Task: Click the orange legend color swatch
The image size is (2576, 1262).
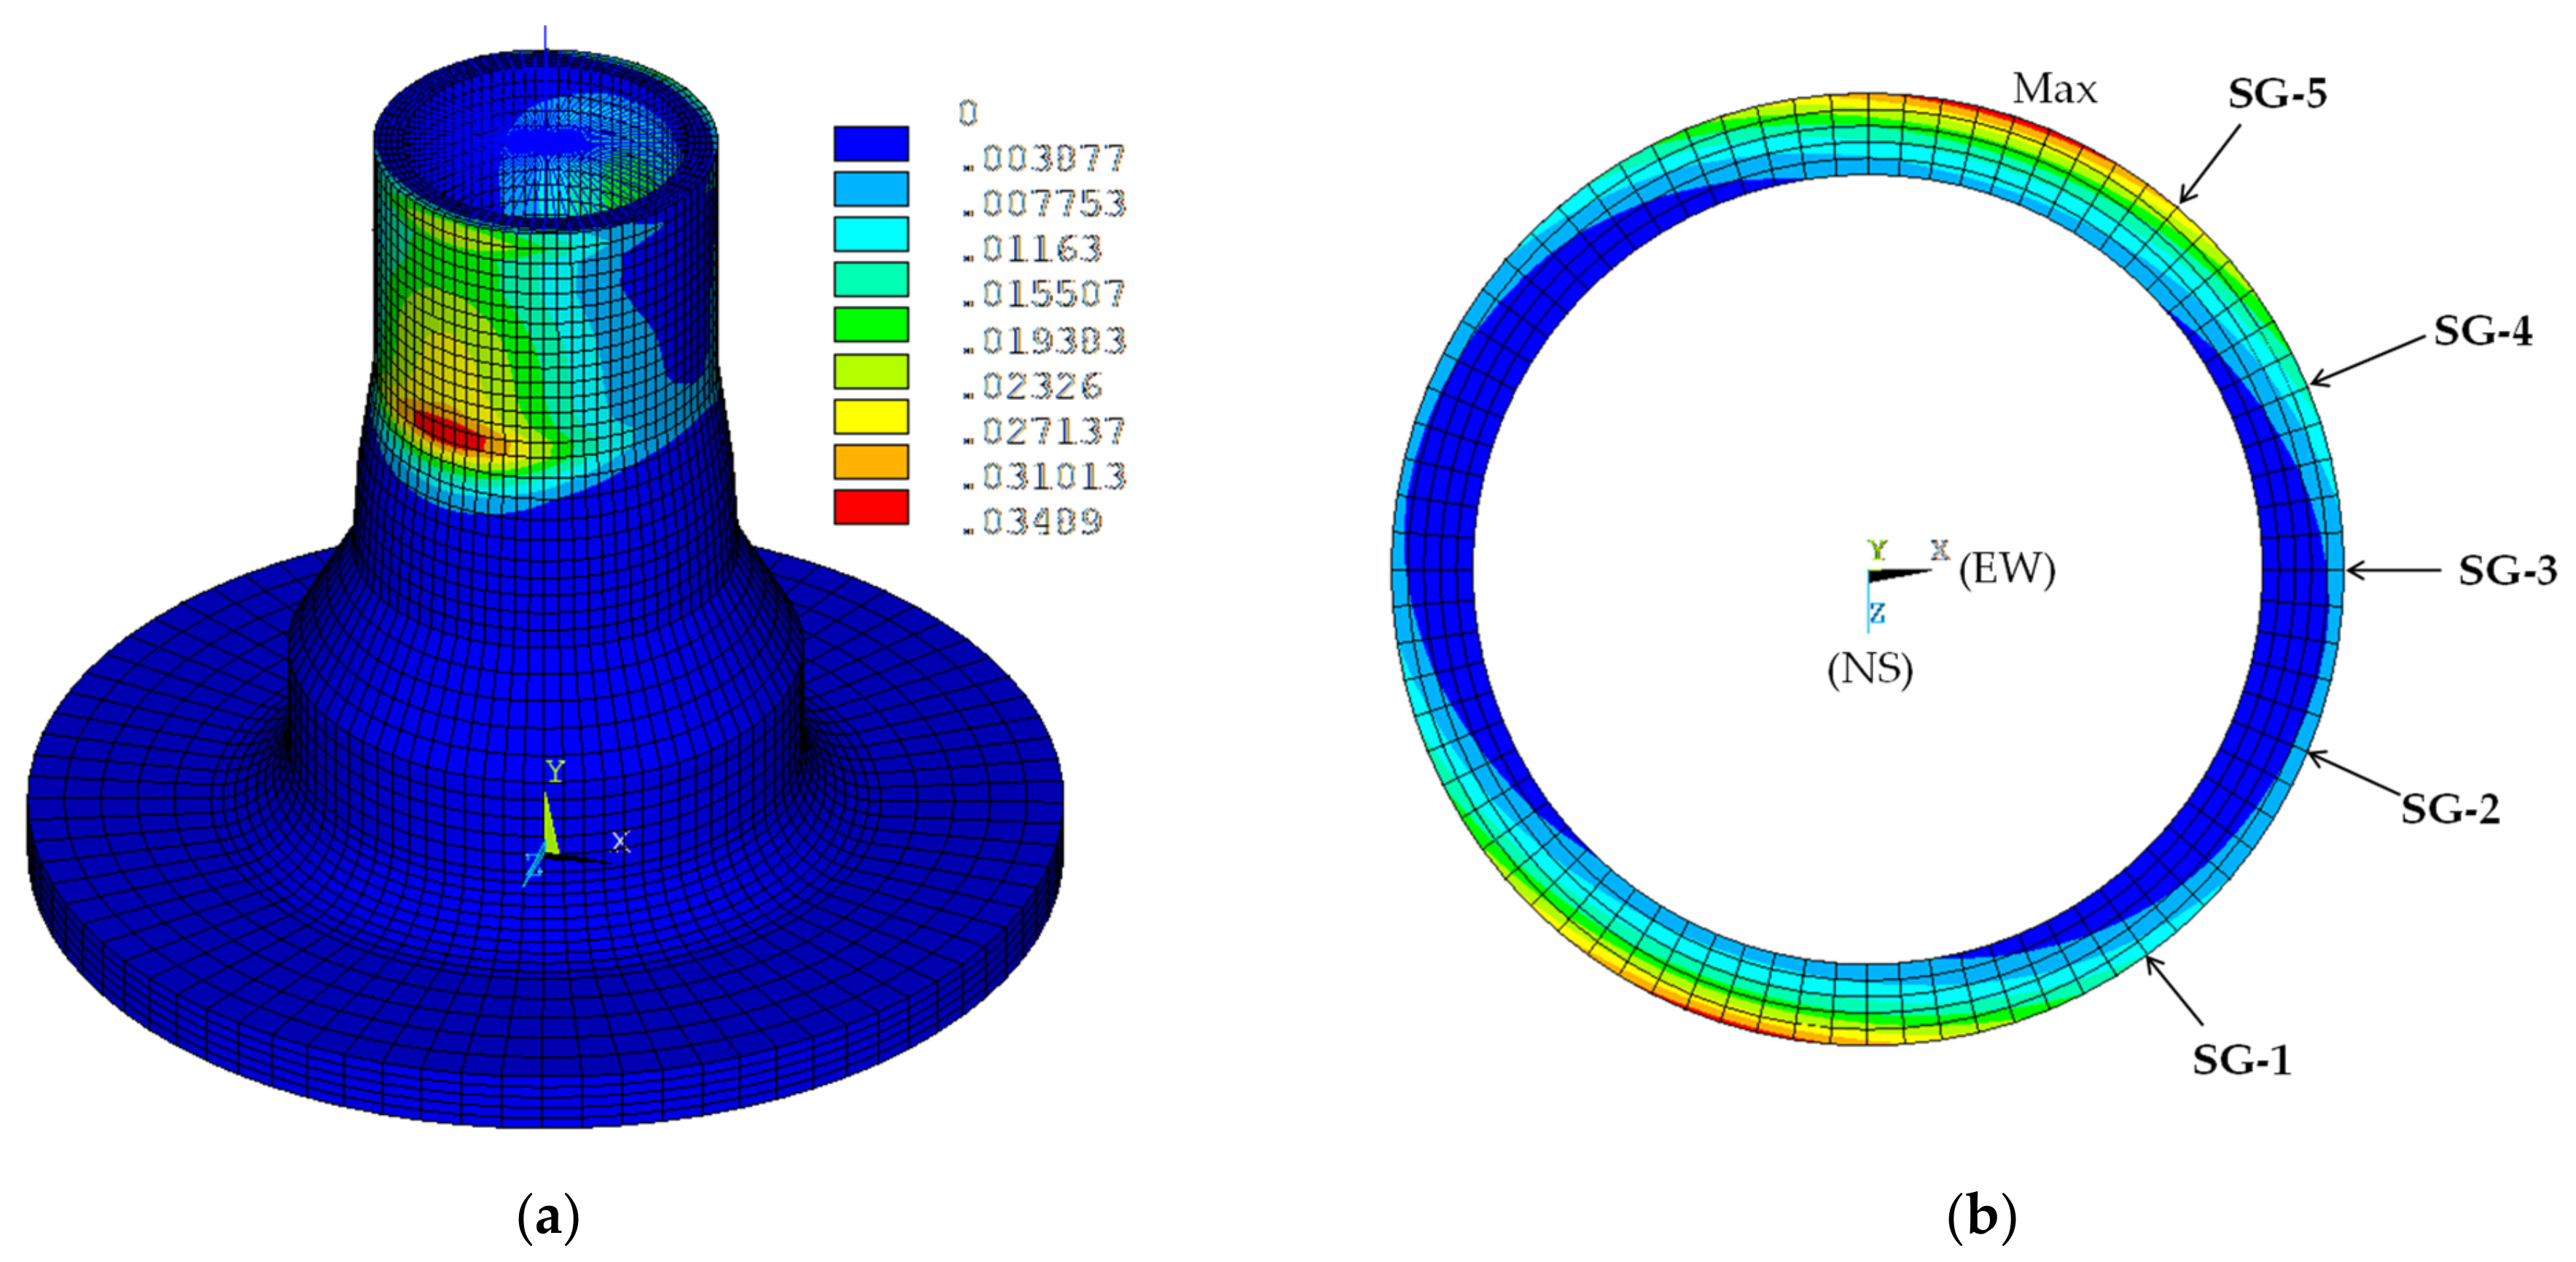Action: coord(871,462)
